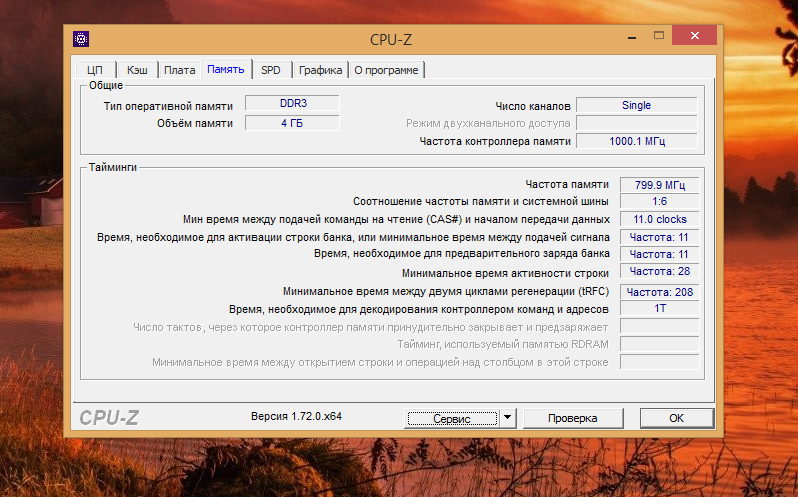Close the CPU-Z window

[695, 36]
